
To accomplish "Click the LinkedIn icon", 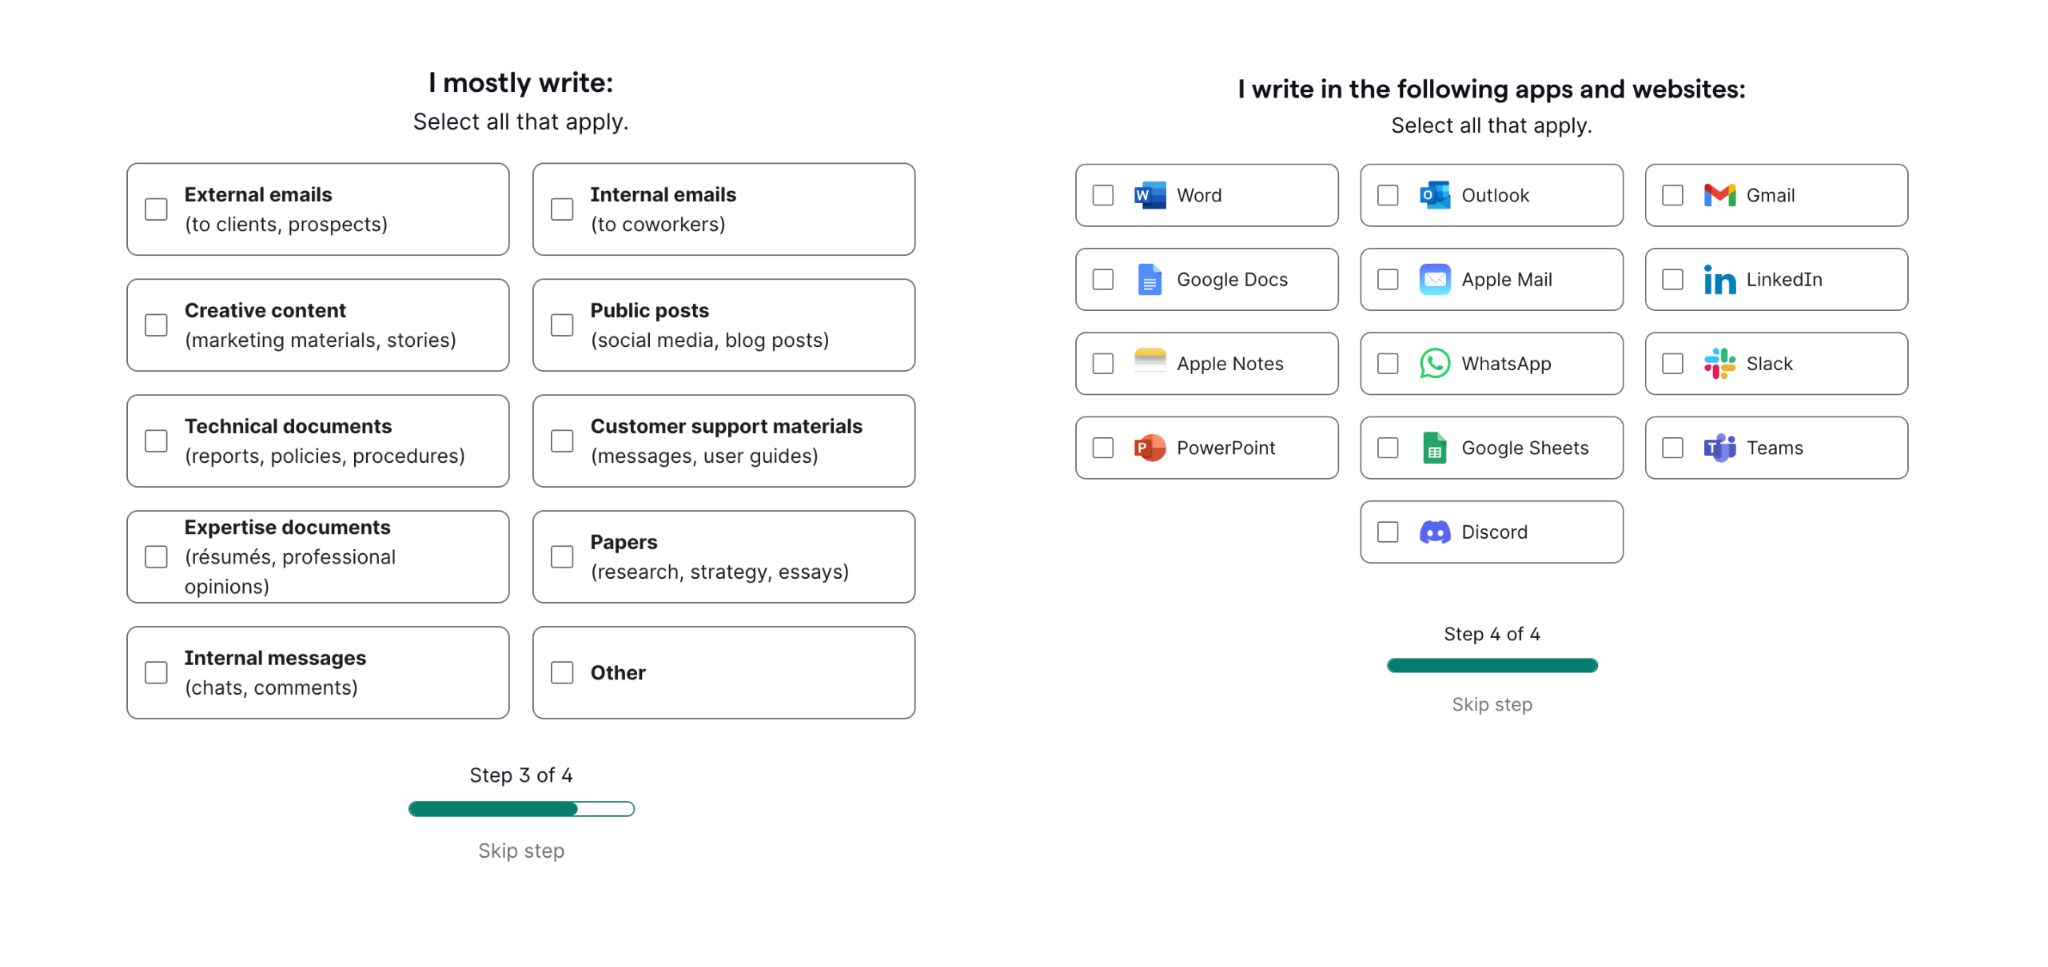I will click(1719, 279).
